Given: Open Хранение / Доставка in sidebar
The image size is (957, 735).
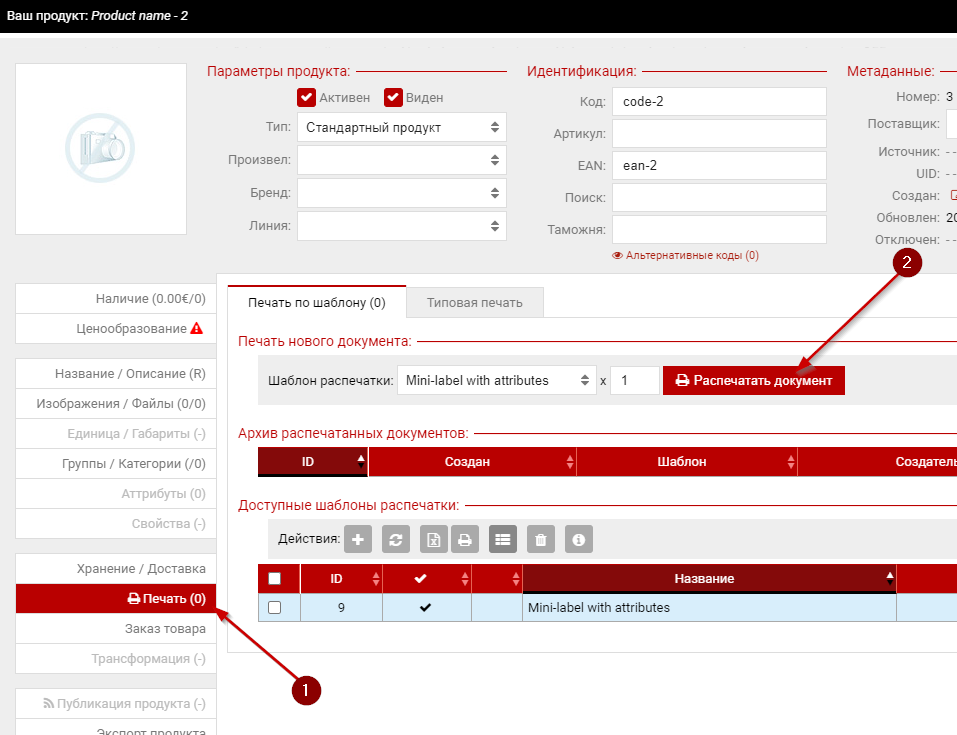Looking at the screenshot, I should pos(141,569).
